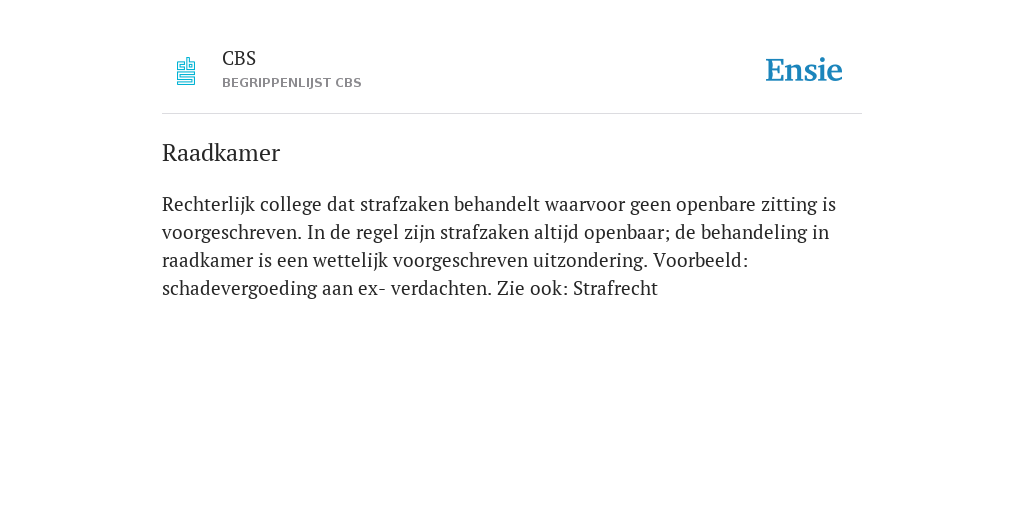1024x512 pixels.
Task: Click the word 'uitzondering' in the text
Action: point(589,261)
